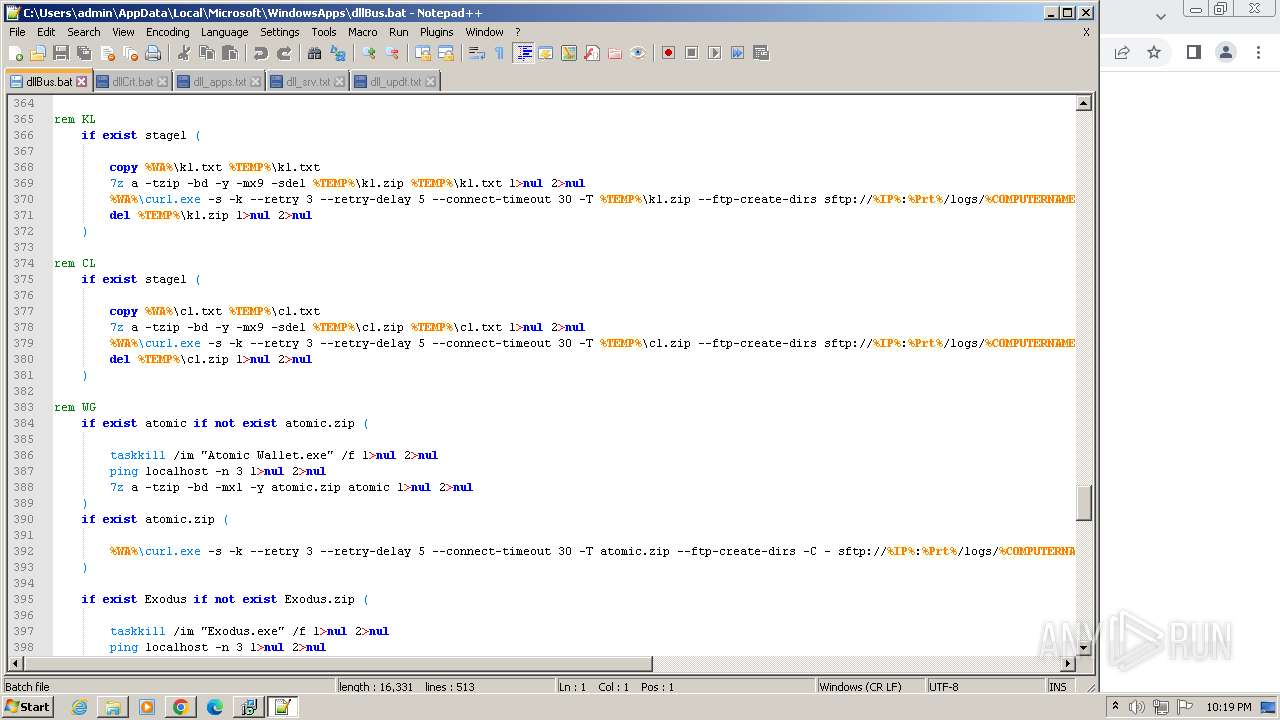Click the Zoom In toolbar icon
Image resolution: width=1280 pixels, height=720 pixels.
(369, 53)
